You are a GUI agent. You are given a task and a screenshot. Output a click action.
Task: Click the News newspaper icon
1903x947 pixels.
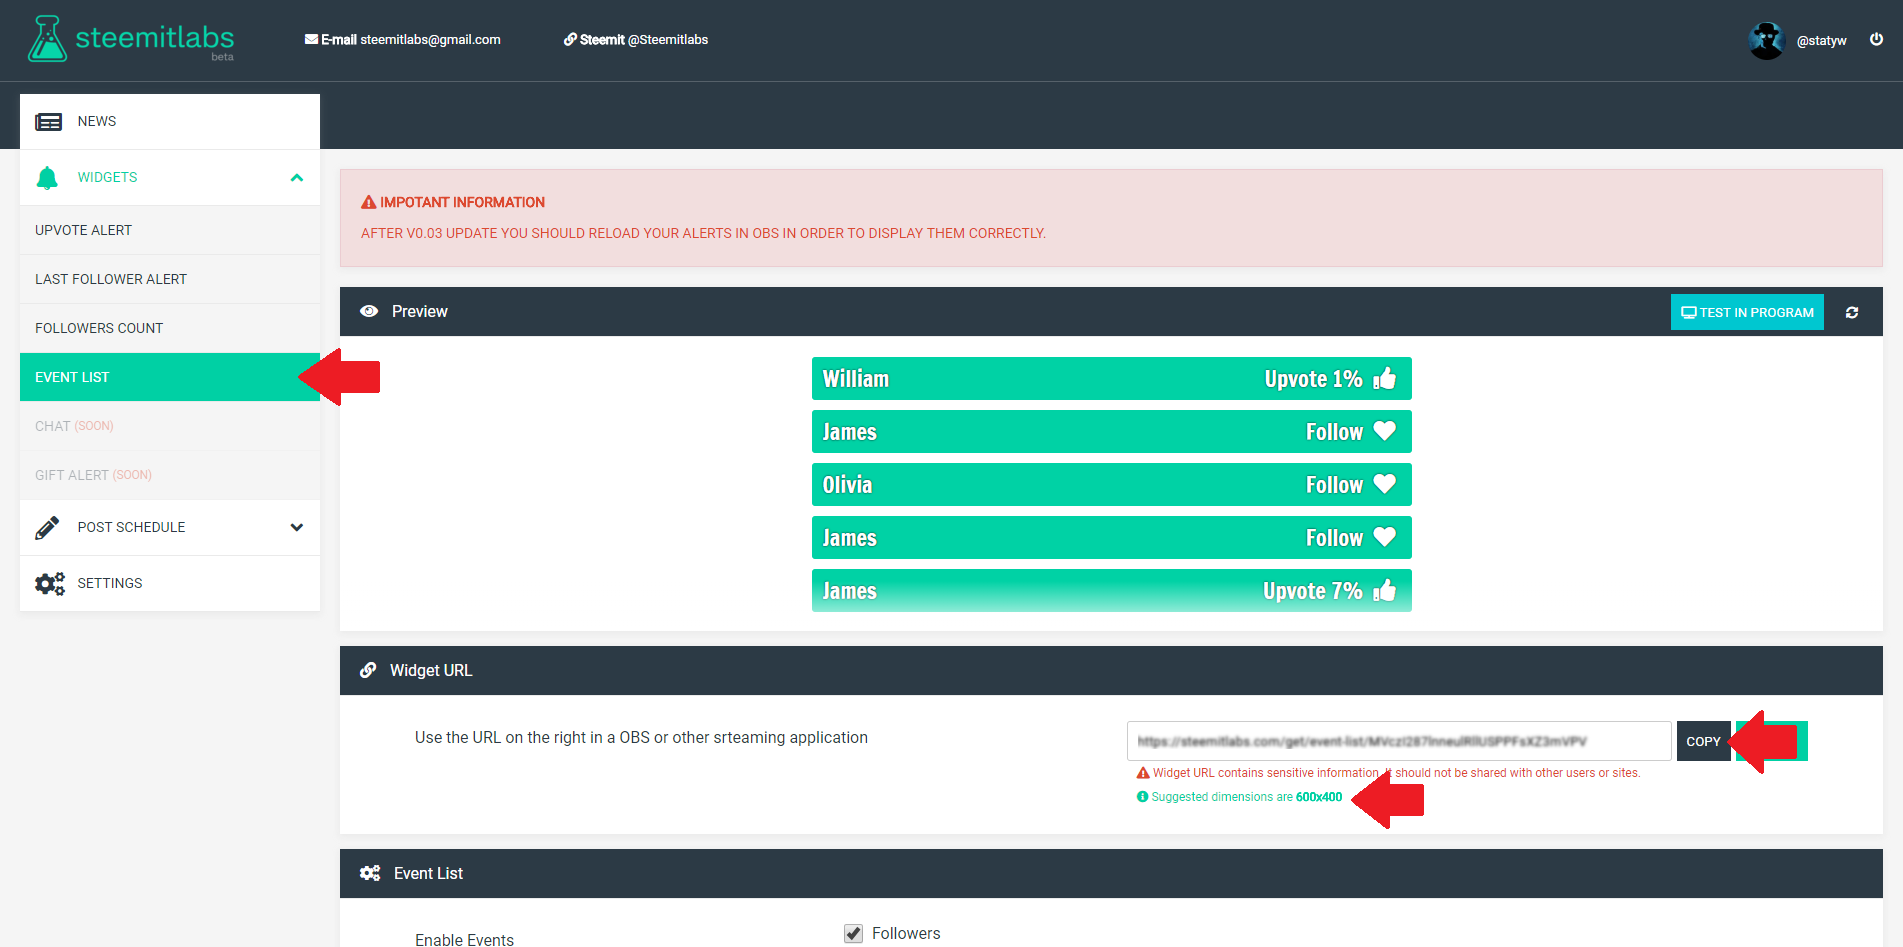tap(48, 122)
